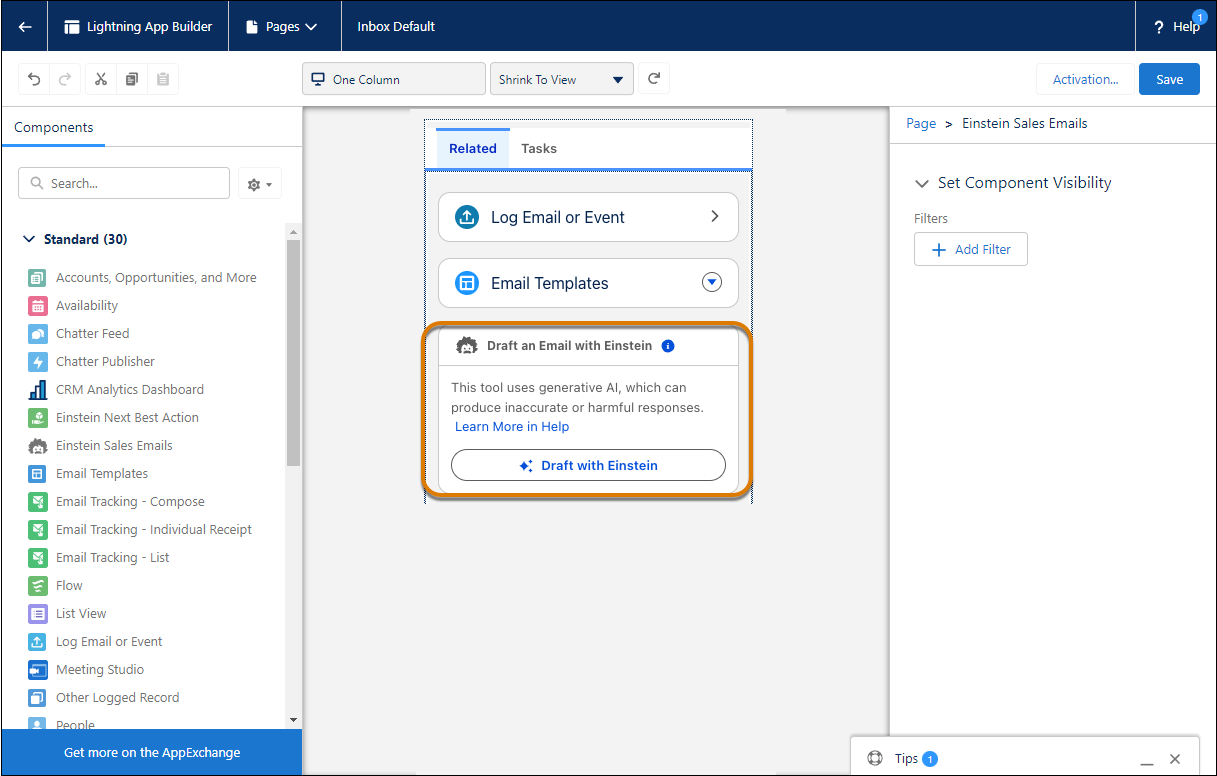Viewport: 1217px width, 776px height.
Task: Expand the Email Templates dropdown arrow on canvas
Action: (712, 283)
